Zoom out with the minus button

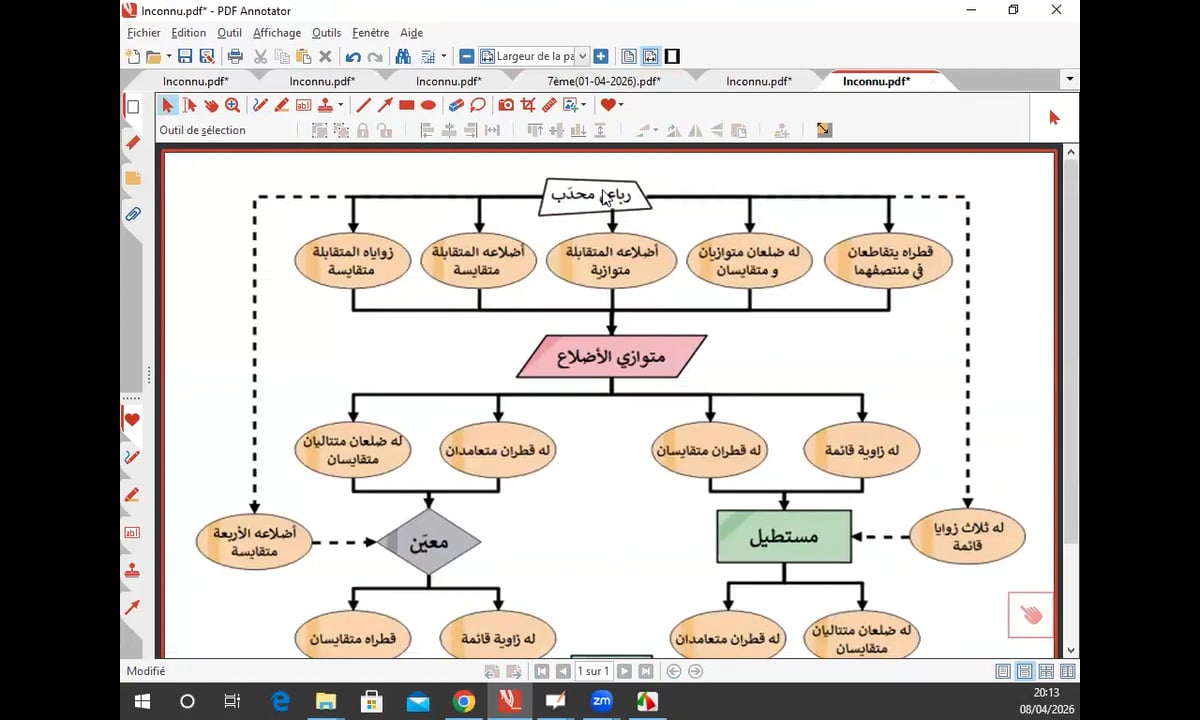(467, 57)
